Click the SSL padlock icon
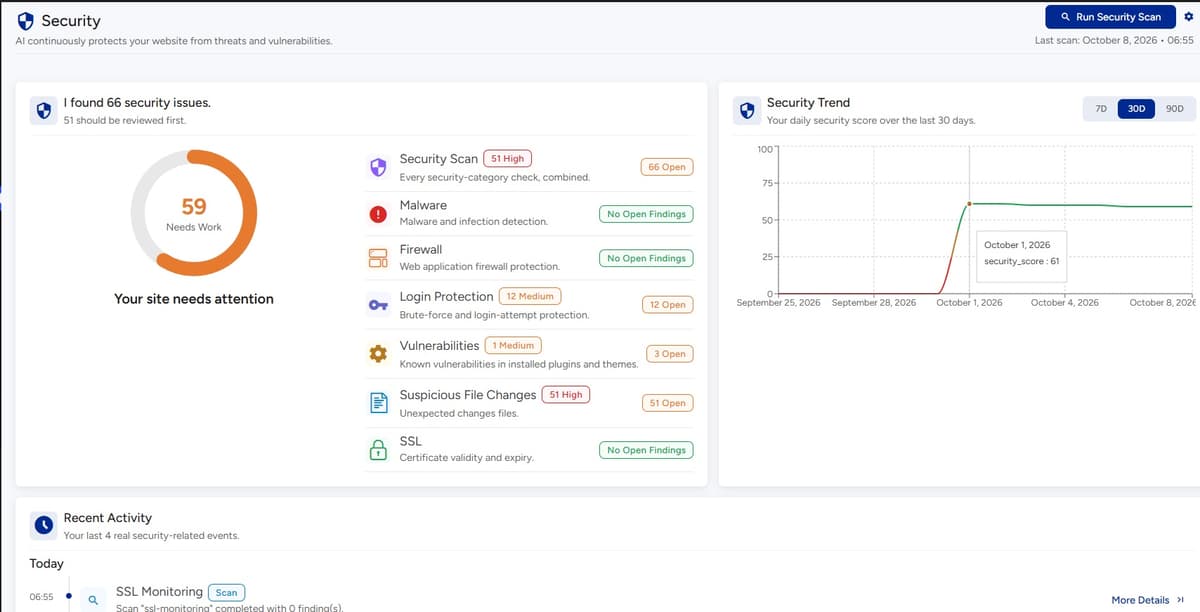Image resolution: width=1200 pixels, height=612 pixels. (x=378, y=449)
